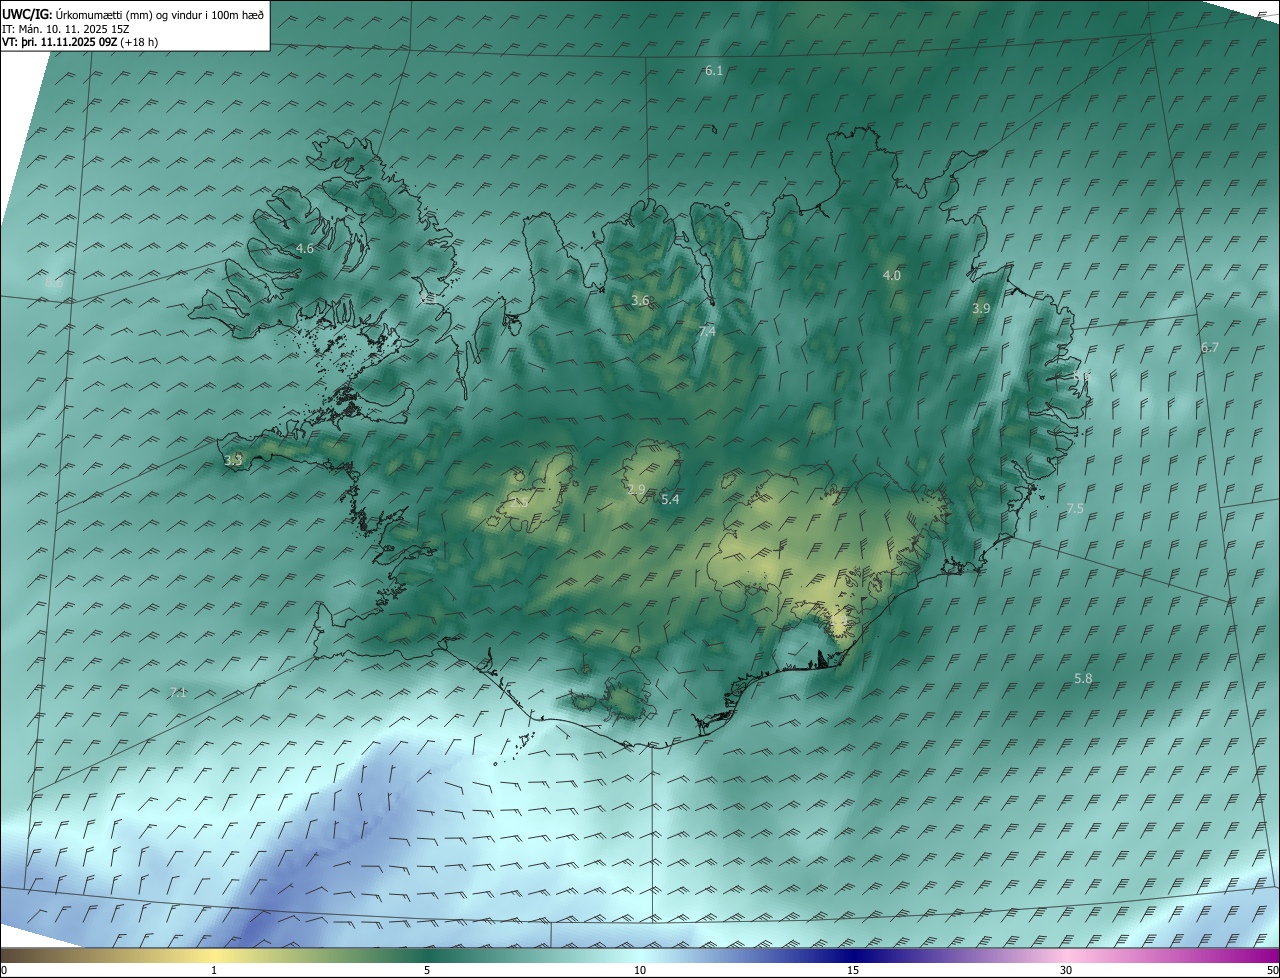Image resolution: width=1280 pixels, height=978 pixels.
Task: Click the map value 7.5
Action: 1075,508
